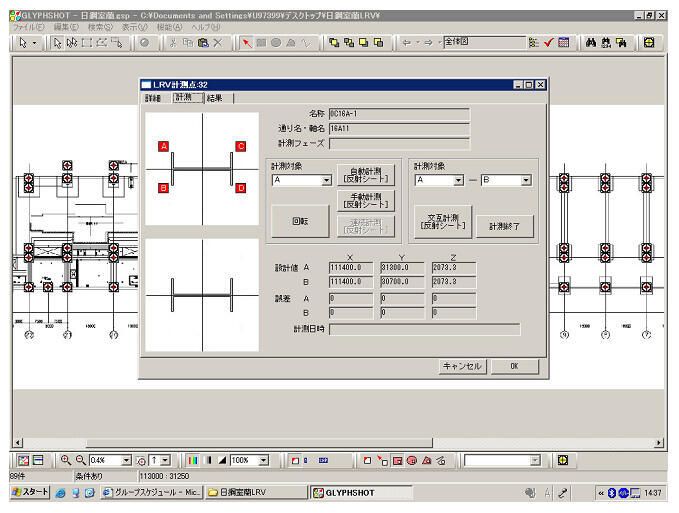Switch to the 結果 tab

(216, 98)
